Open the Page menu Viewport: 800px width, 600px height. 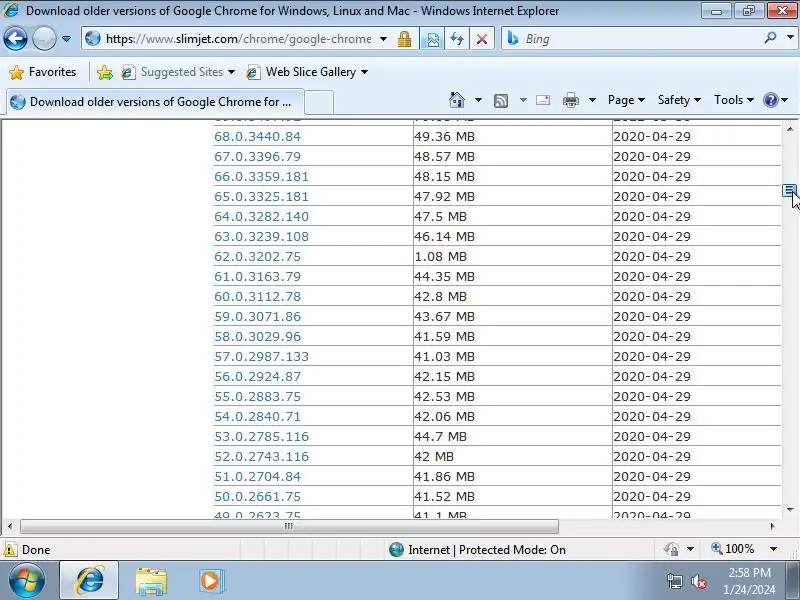tap(627, 100)
